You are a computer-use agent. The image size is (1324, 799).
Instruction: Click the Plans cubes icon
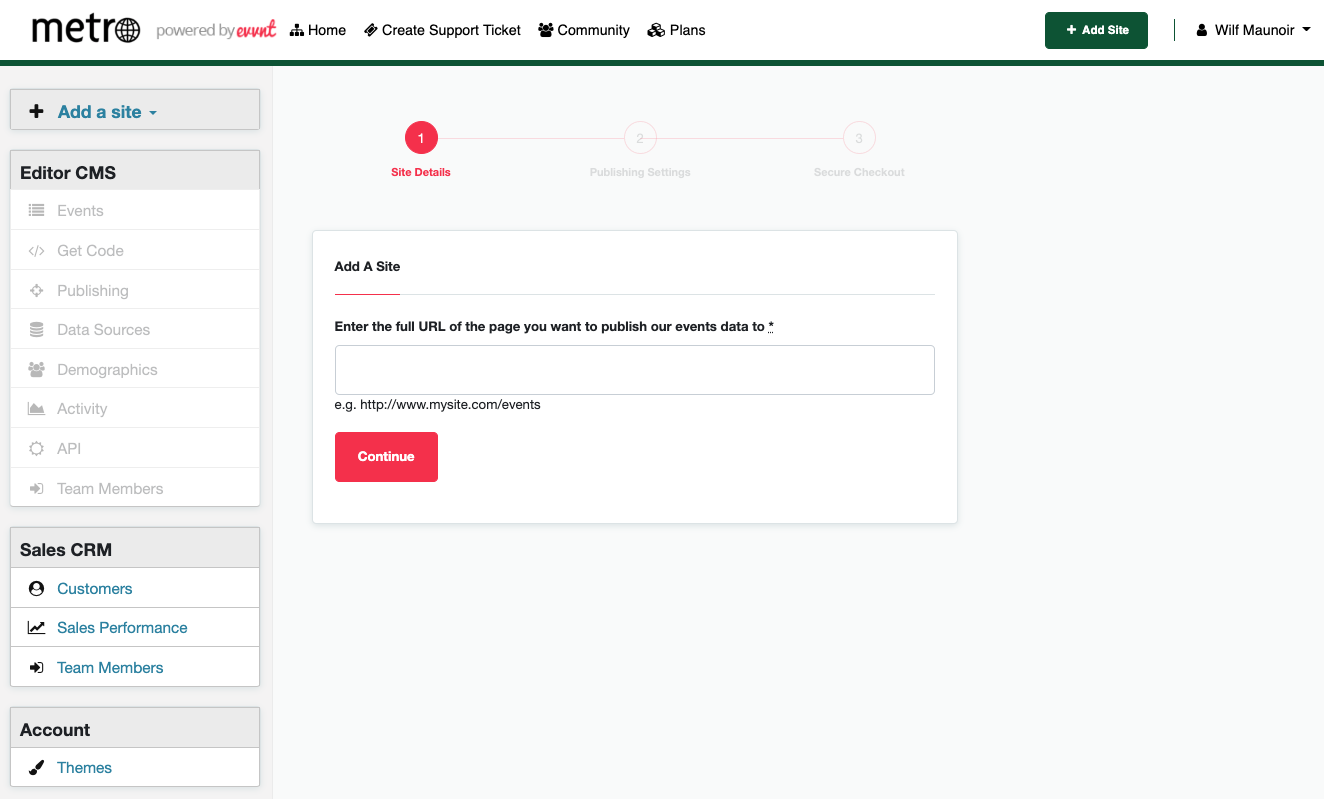point(656,31)
